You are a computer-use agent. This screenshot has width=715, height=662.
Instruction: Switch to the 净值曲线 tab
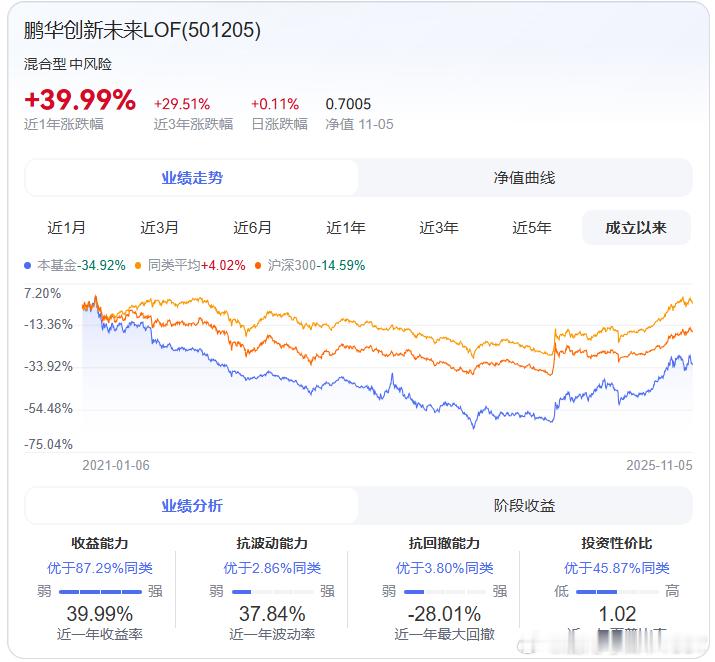[x=524, y=178]
